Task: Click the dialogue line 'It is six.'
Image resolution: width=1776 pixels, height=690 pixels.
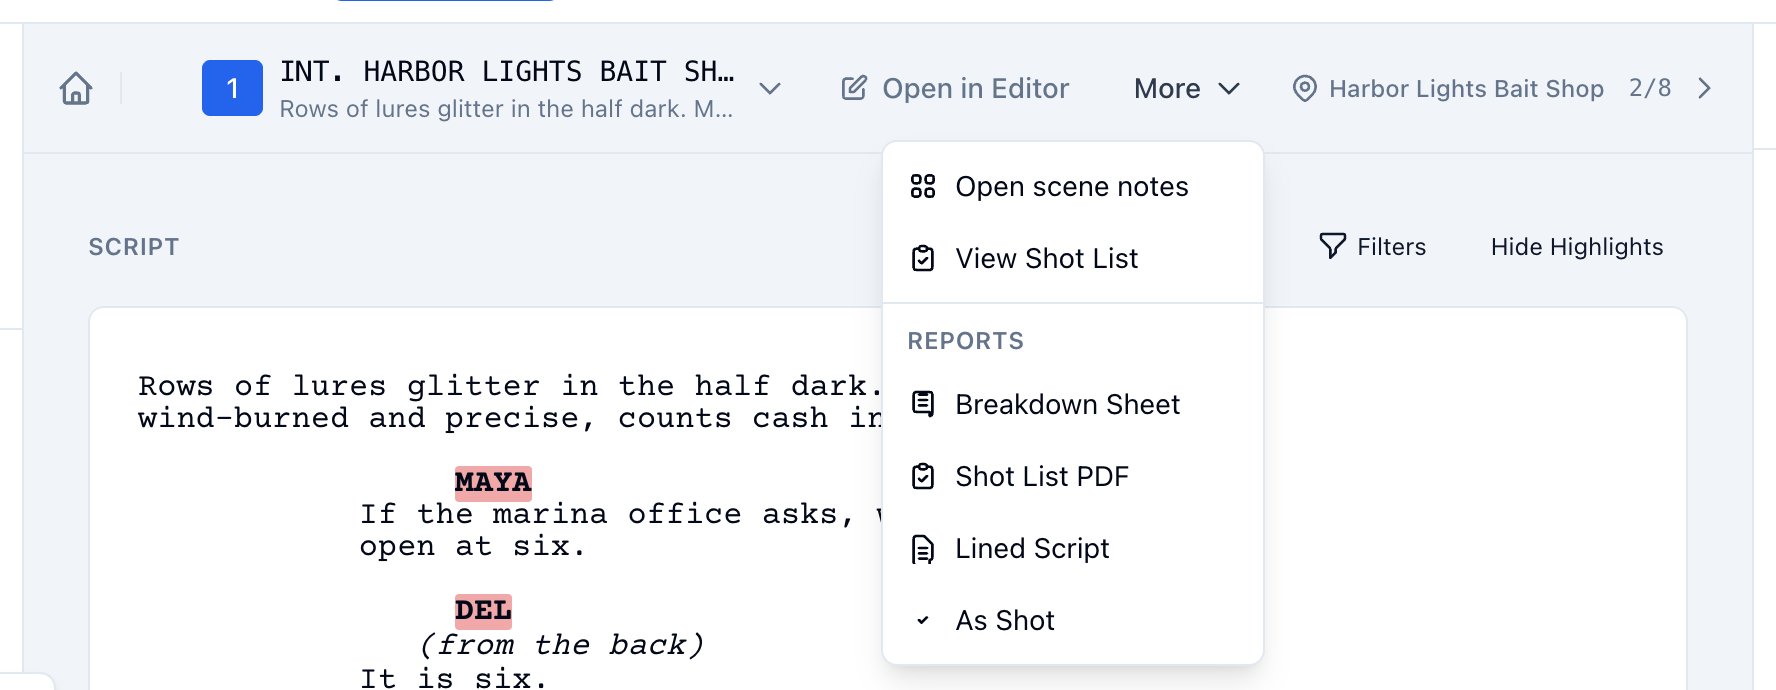Action: click(x=453, y=678)
